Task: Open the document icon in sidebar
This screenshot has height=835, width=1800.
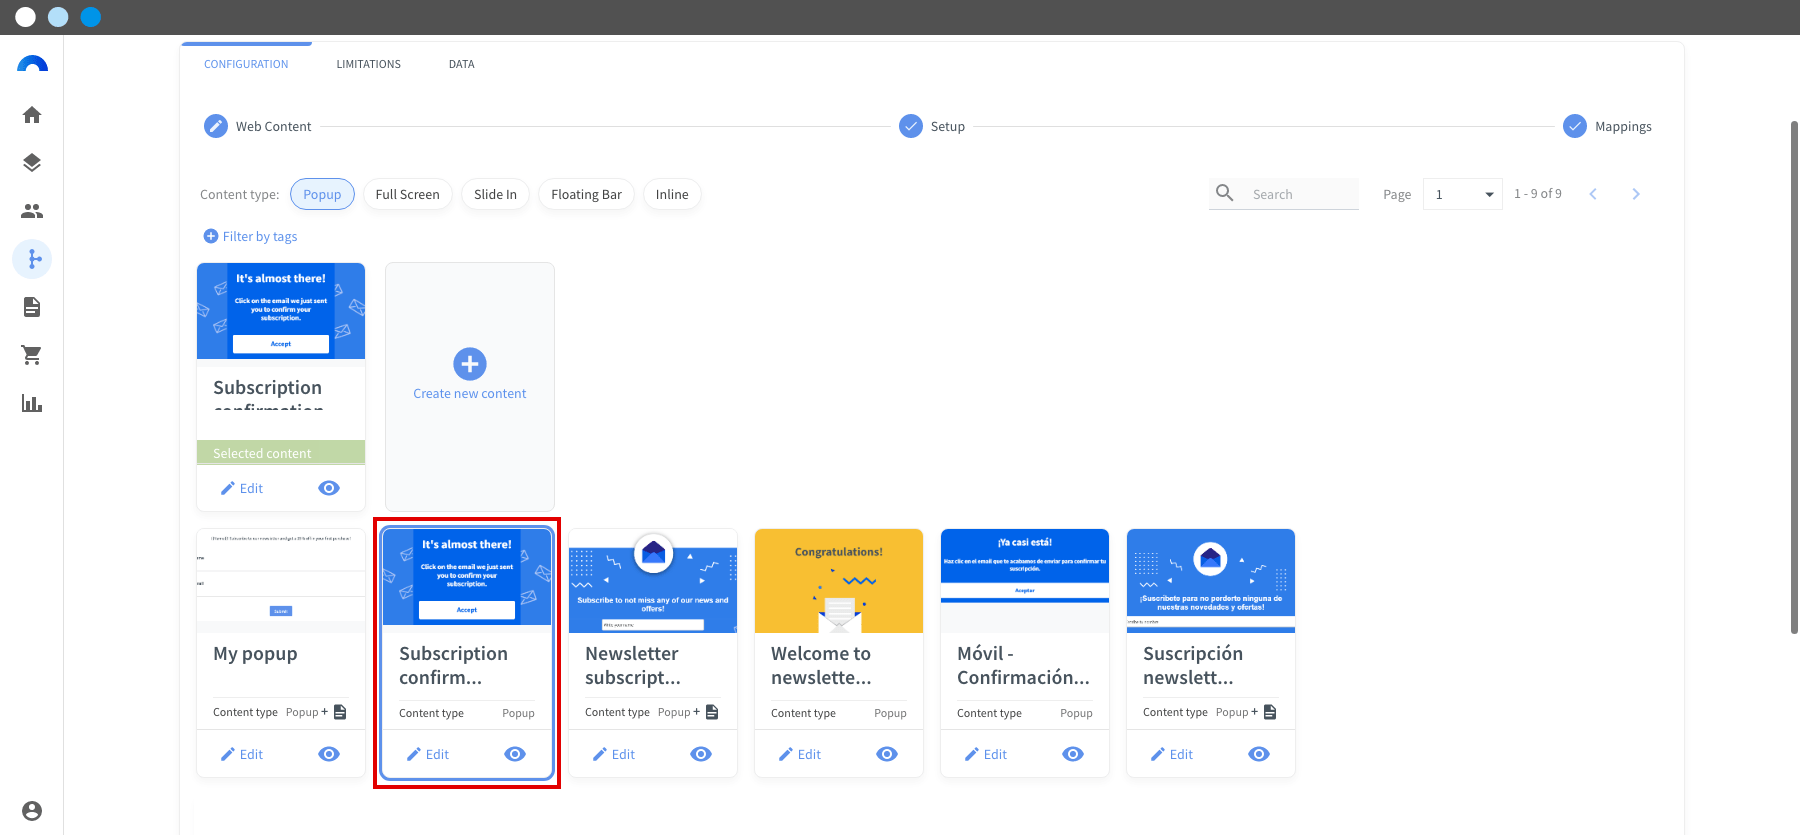Action: [32, 307]
